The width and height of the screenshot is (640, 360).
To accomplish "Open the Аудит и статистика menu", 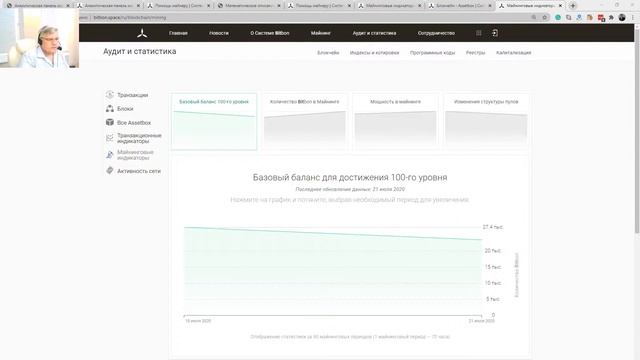I will pyautogui.click(x=374, y=33).
